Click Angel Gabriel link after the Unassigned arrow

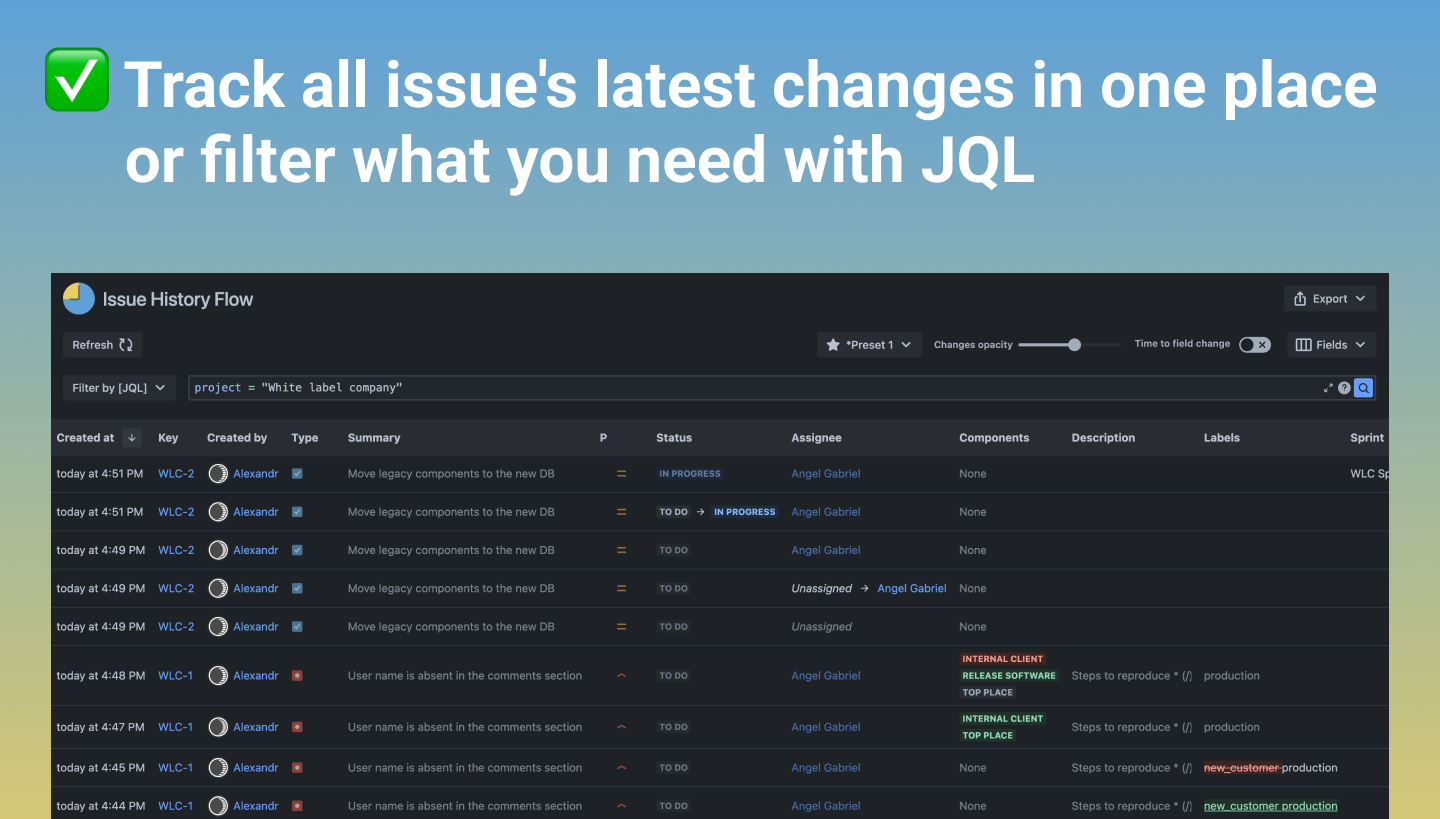click(x=912, y=589)
